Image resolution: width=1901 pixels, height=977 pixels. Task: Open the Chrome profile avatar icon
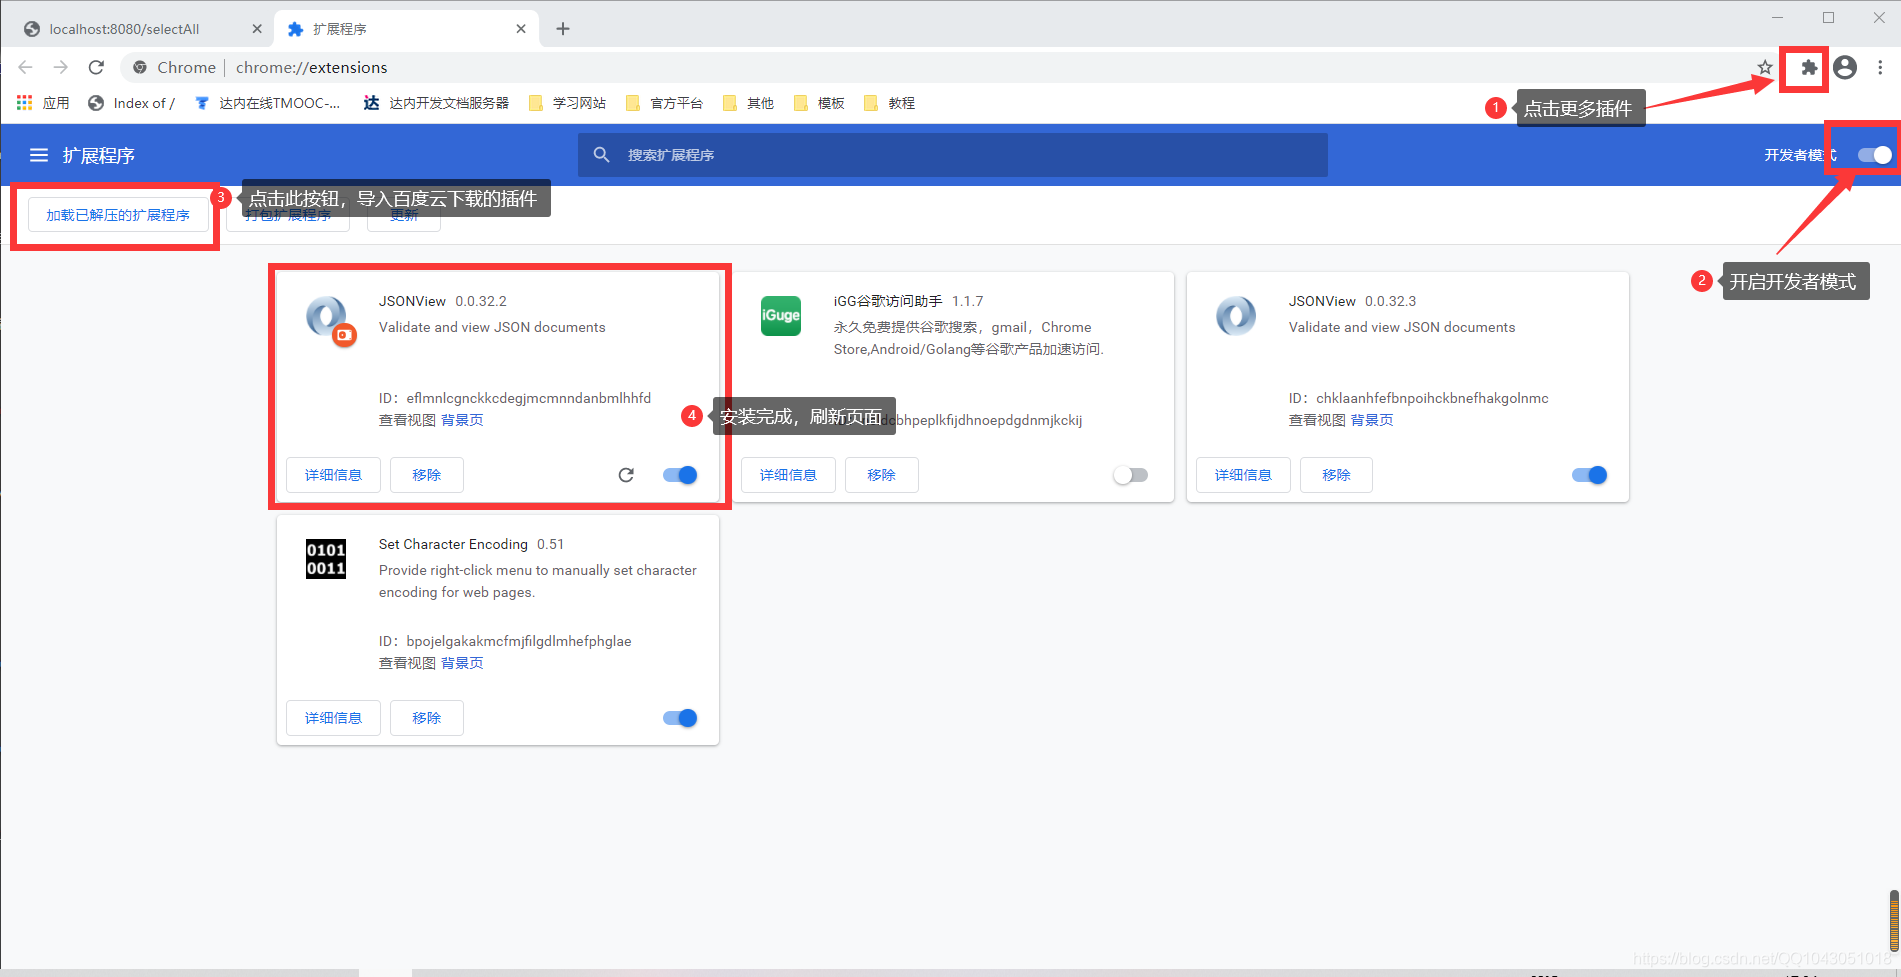tap(1845, 67)
